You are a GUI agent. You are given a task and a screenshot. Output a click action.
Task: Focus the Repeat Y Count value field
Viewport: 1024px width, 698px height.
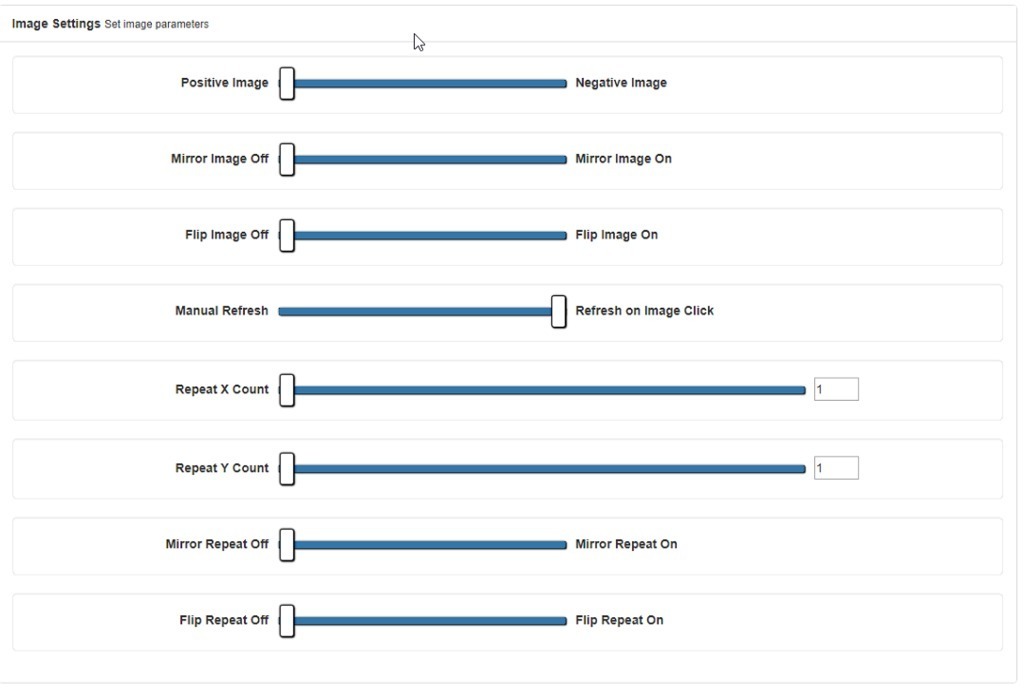coord(836,468)
